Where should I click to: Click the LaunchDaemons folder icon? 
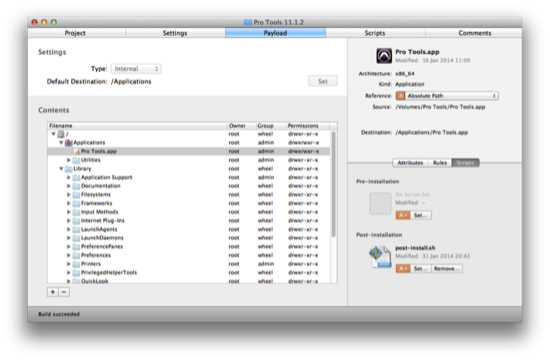[76, 238]
